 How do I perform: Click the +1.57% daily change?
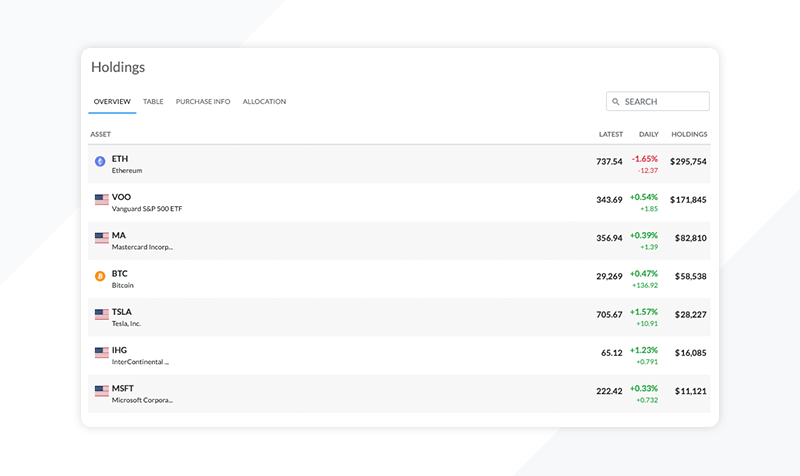tap(644, 312)
